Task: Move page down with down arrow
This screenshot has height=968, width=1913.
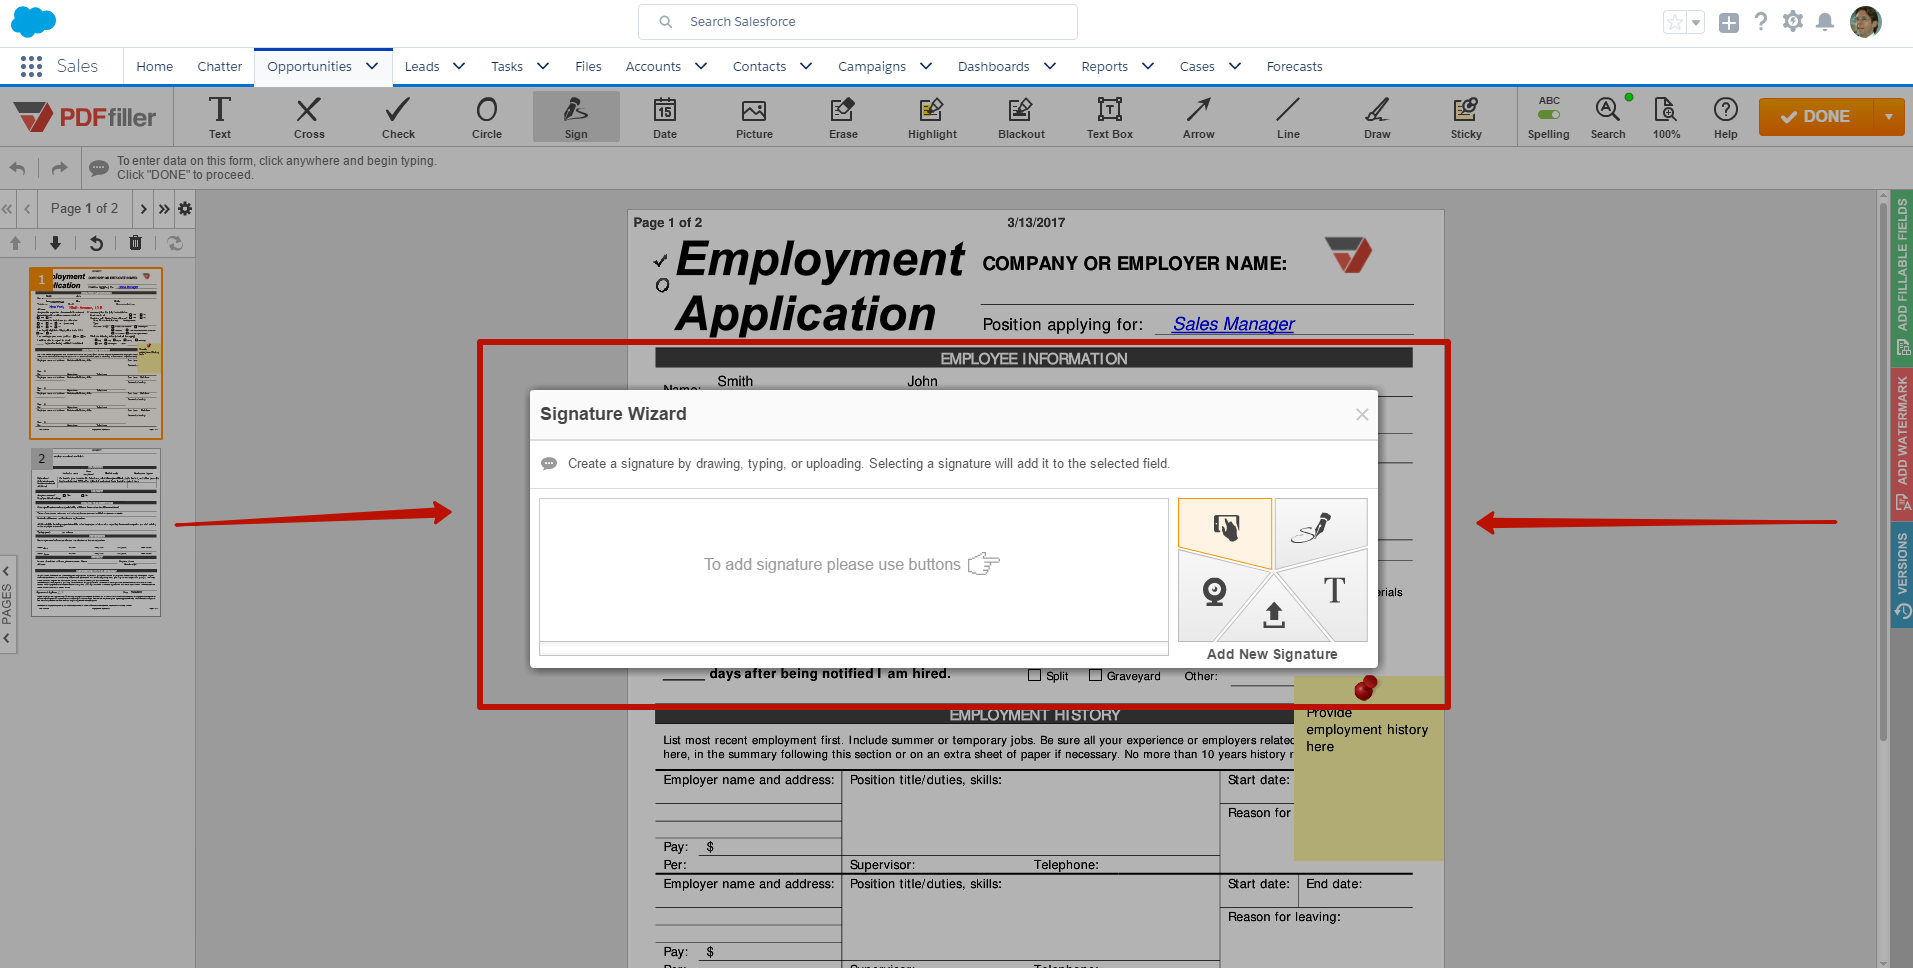Action: [x=55, y=243]
